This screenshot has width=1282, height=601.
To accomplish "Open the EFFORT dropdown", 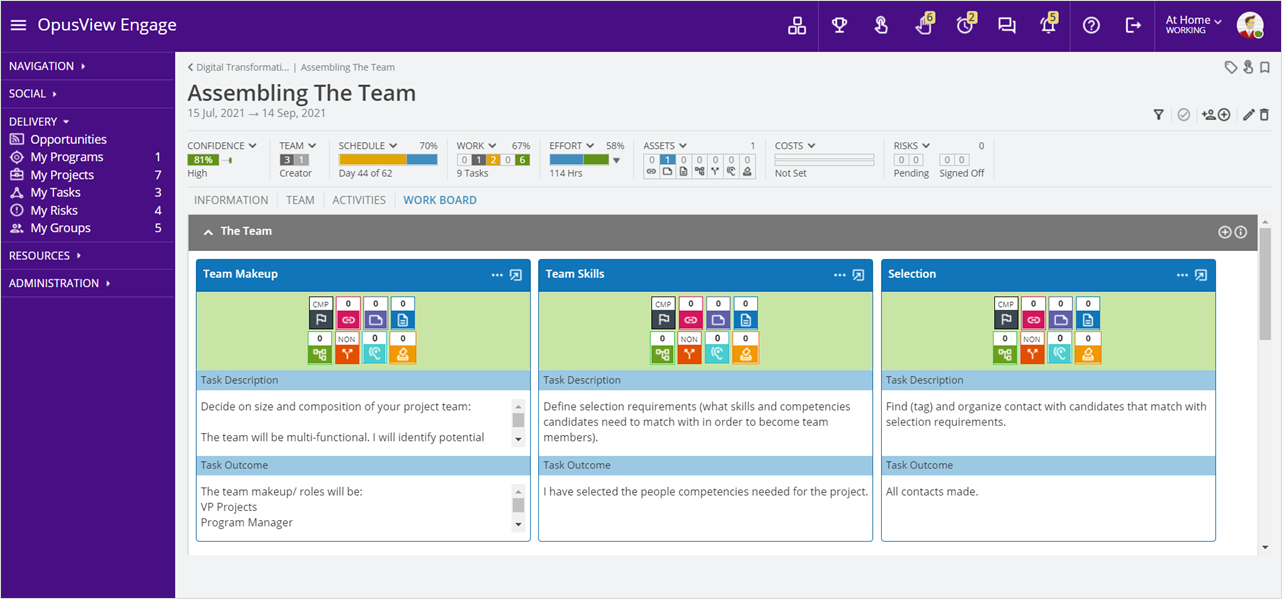I will pyautogui.click(x=573, y=146).
